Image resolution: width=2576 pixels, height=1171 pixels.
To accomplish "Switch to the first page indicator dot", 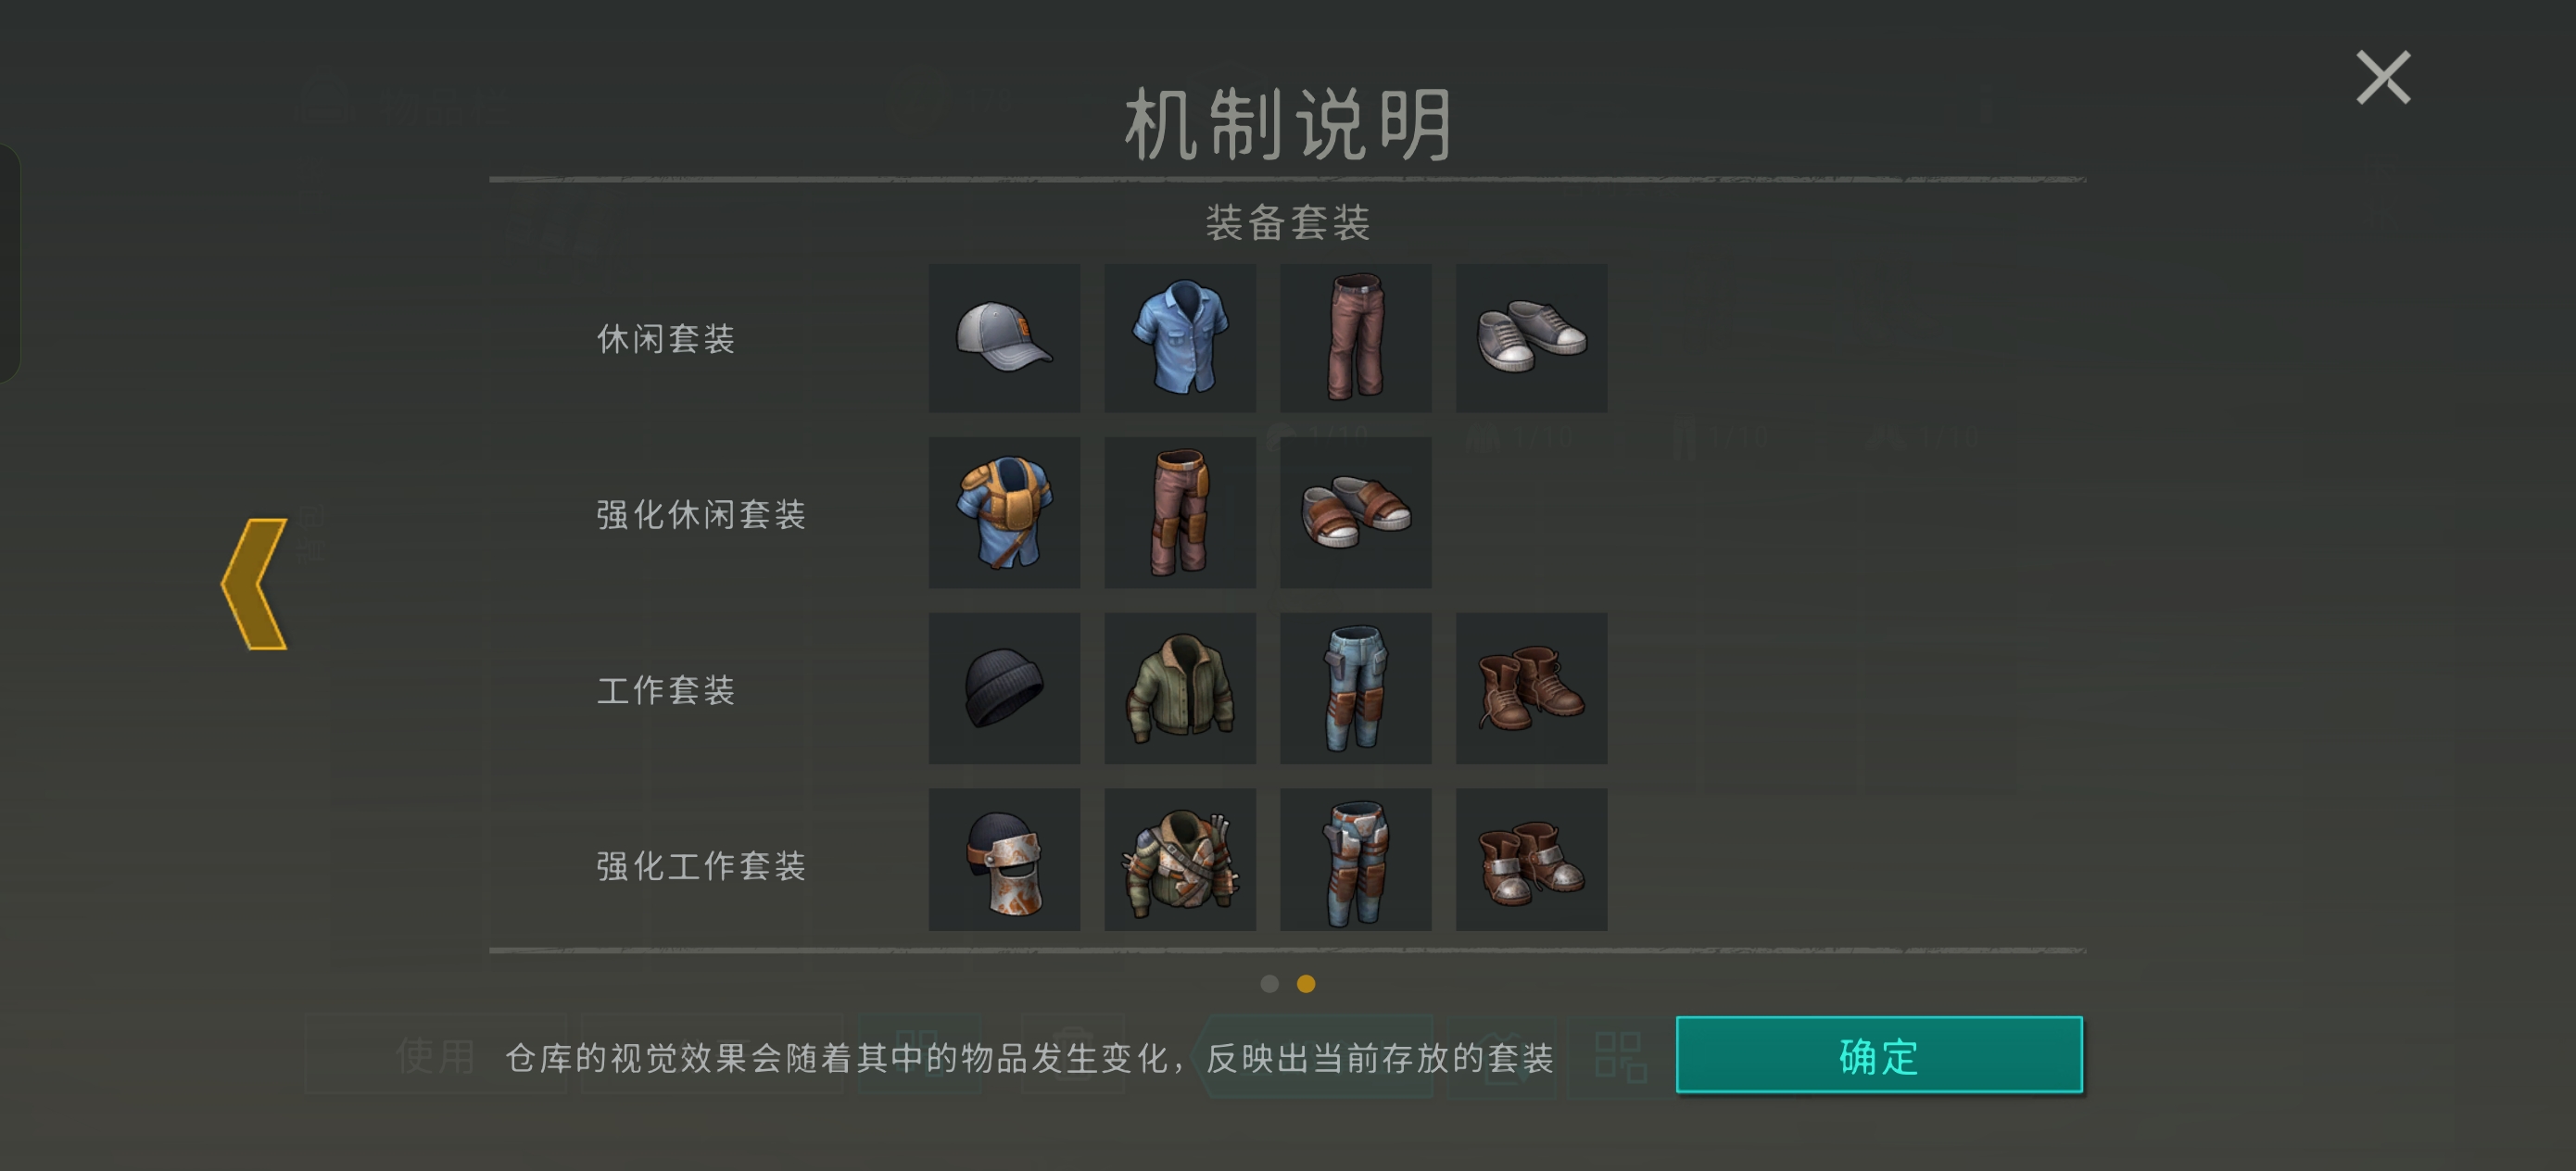I will pyautogui.click(x=1270, y=984).
